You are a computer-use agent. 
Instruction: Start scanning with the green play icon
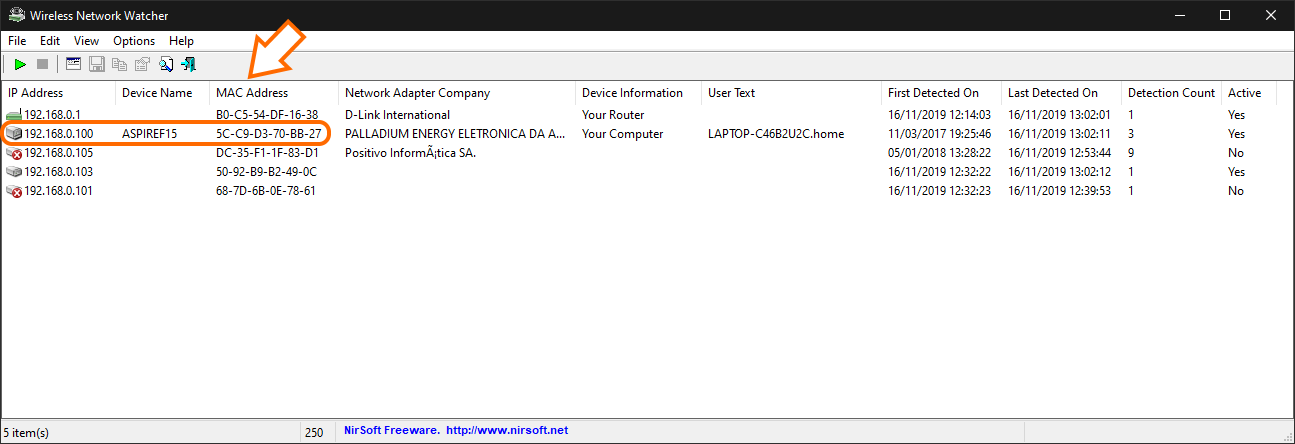click(x=20, y=64)
